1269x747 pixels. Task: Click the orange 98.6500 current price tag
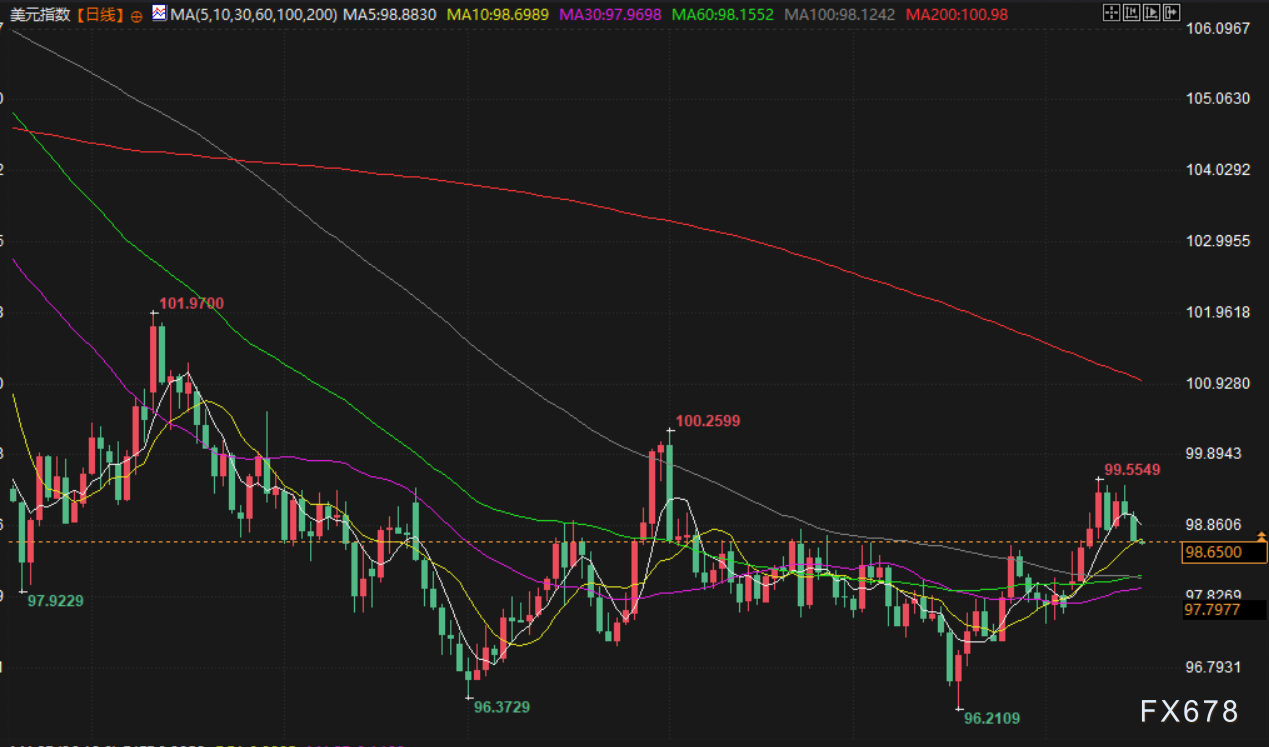[x=1212, y=552]
